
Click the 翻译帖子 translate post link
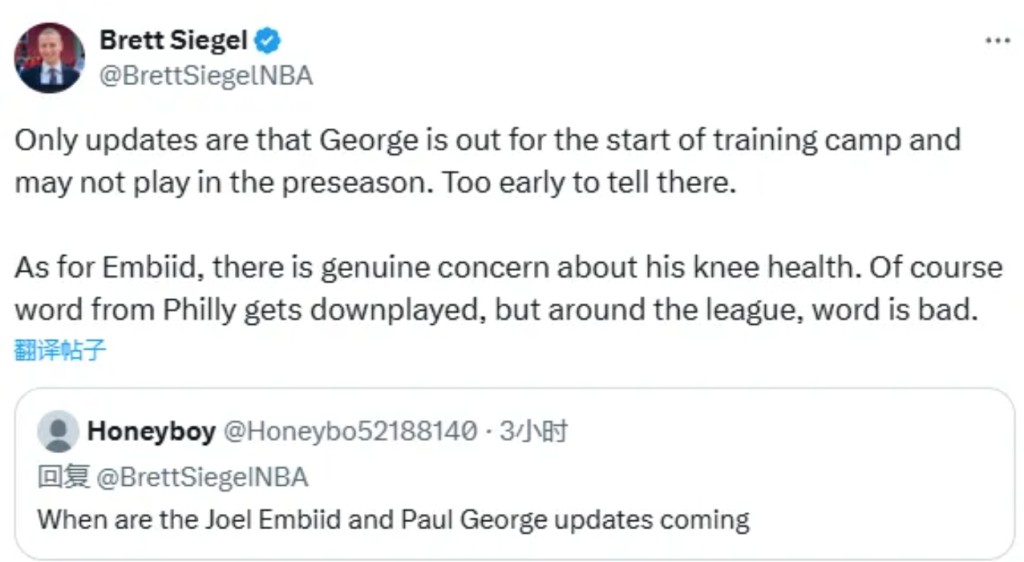[59, 350]
